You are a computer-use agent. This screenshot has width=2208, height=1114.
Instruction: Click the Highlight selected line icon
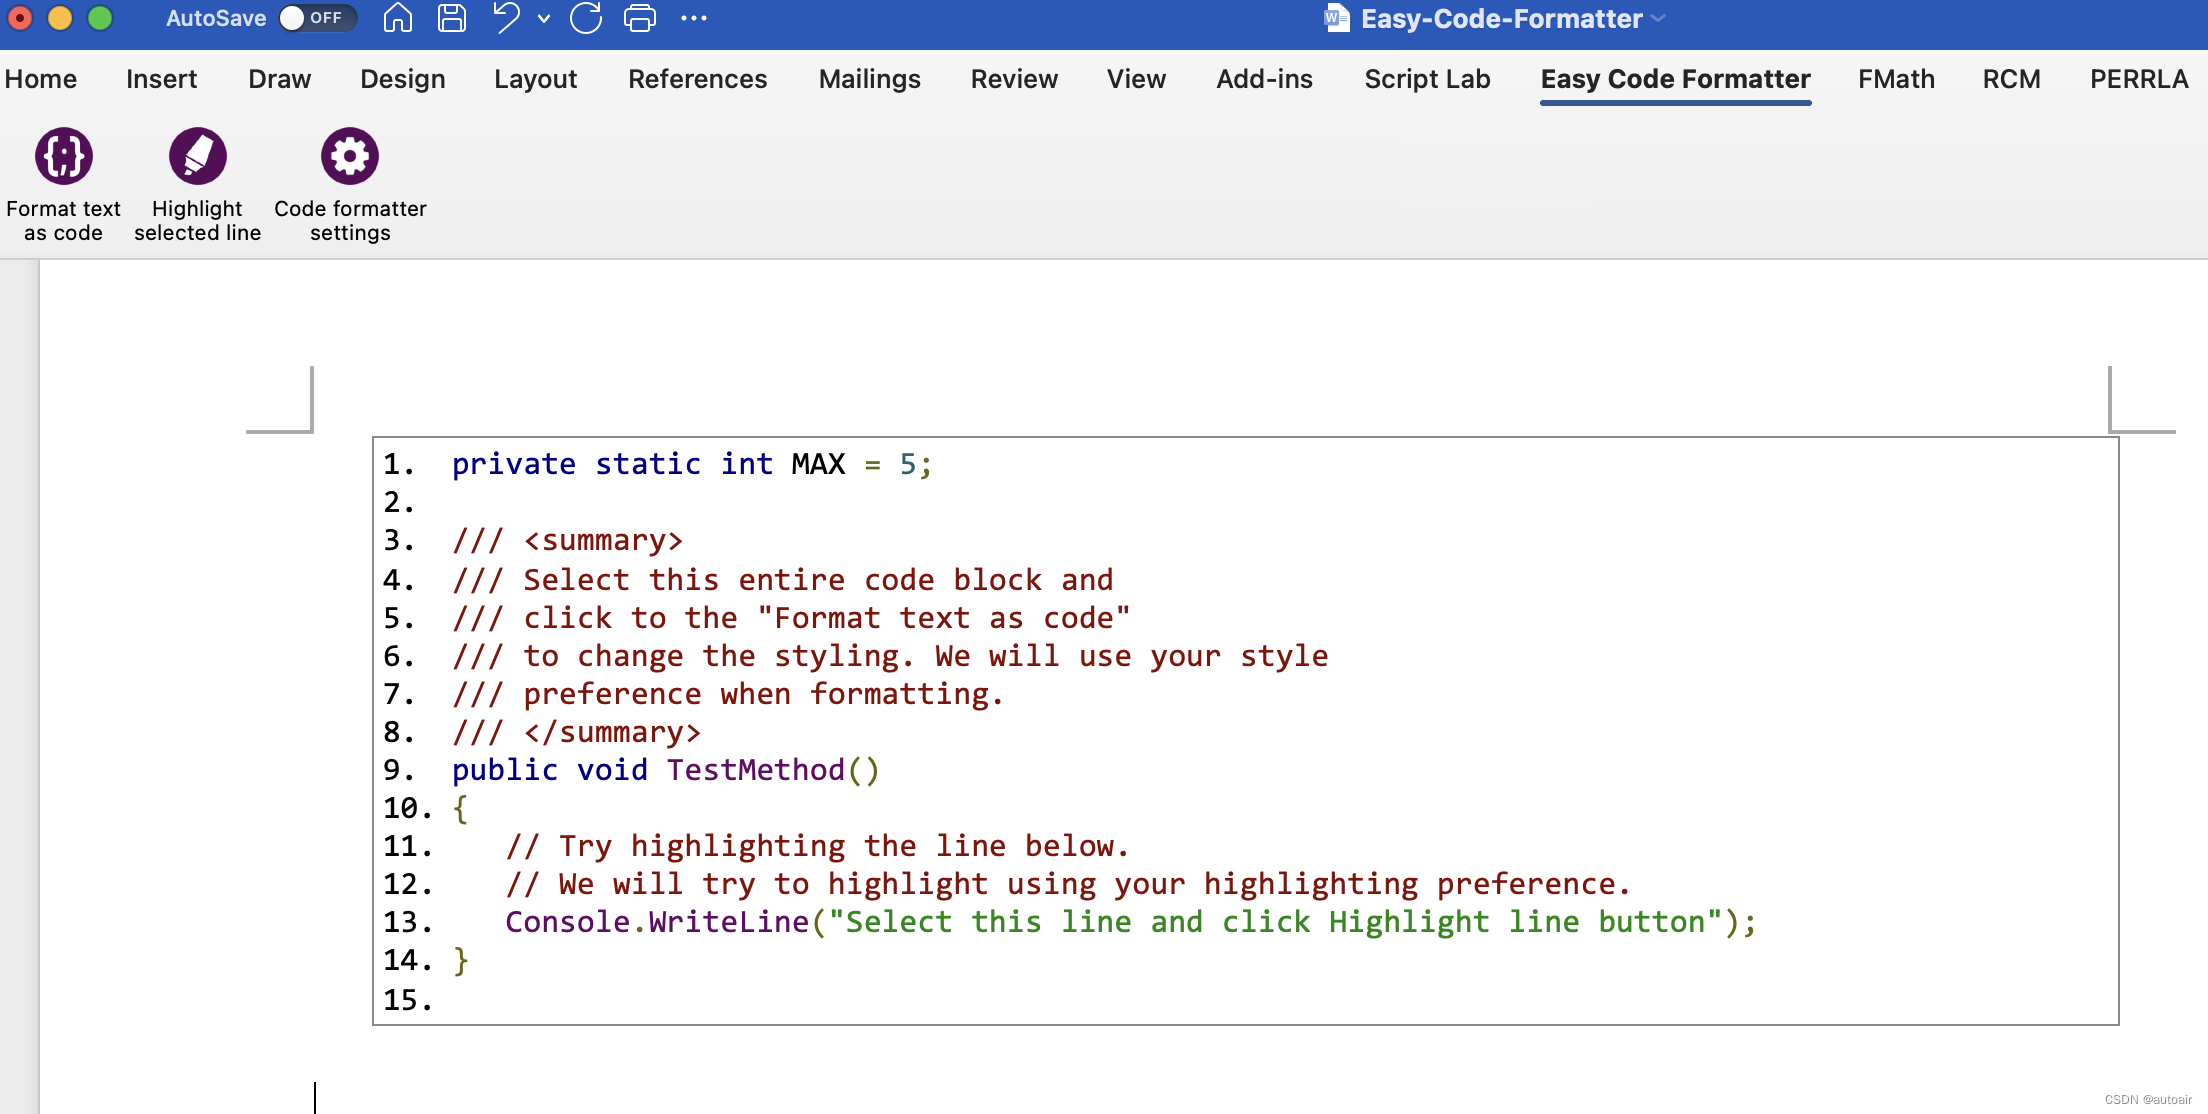(x=198, y=157)
